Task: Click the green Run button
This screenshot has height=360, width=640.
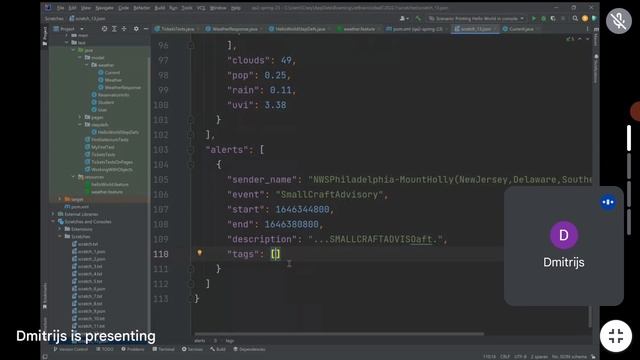Action: pyautogui.click(x=533, y=18)
